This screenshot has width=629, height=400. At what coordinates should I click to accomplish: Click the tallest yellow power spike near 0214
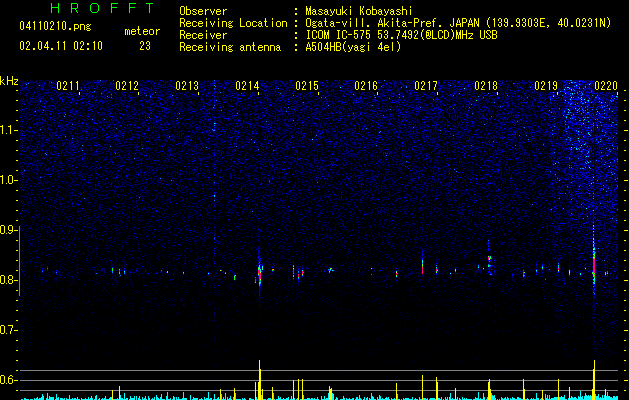tap(260, 380)
